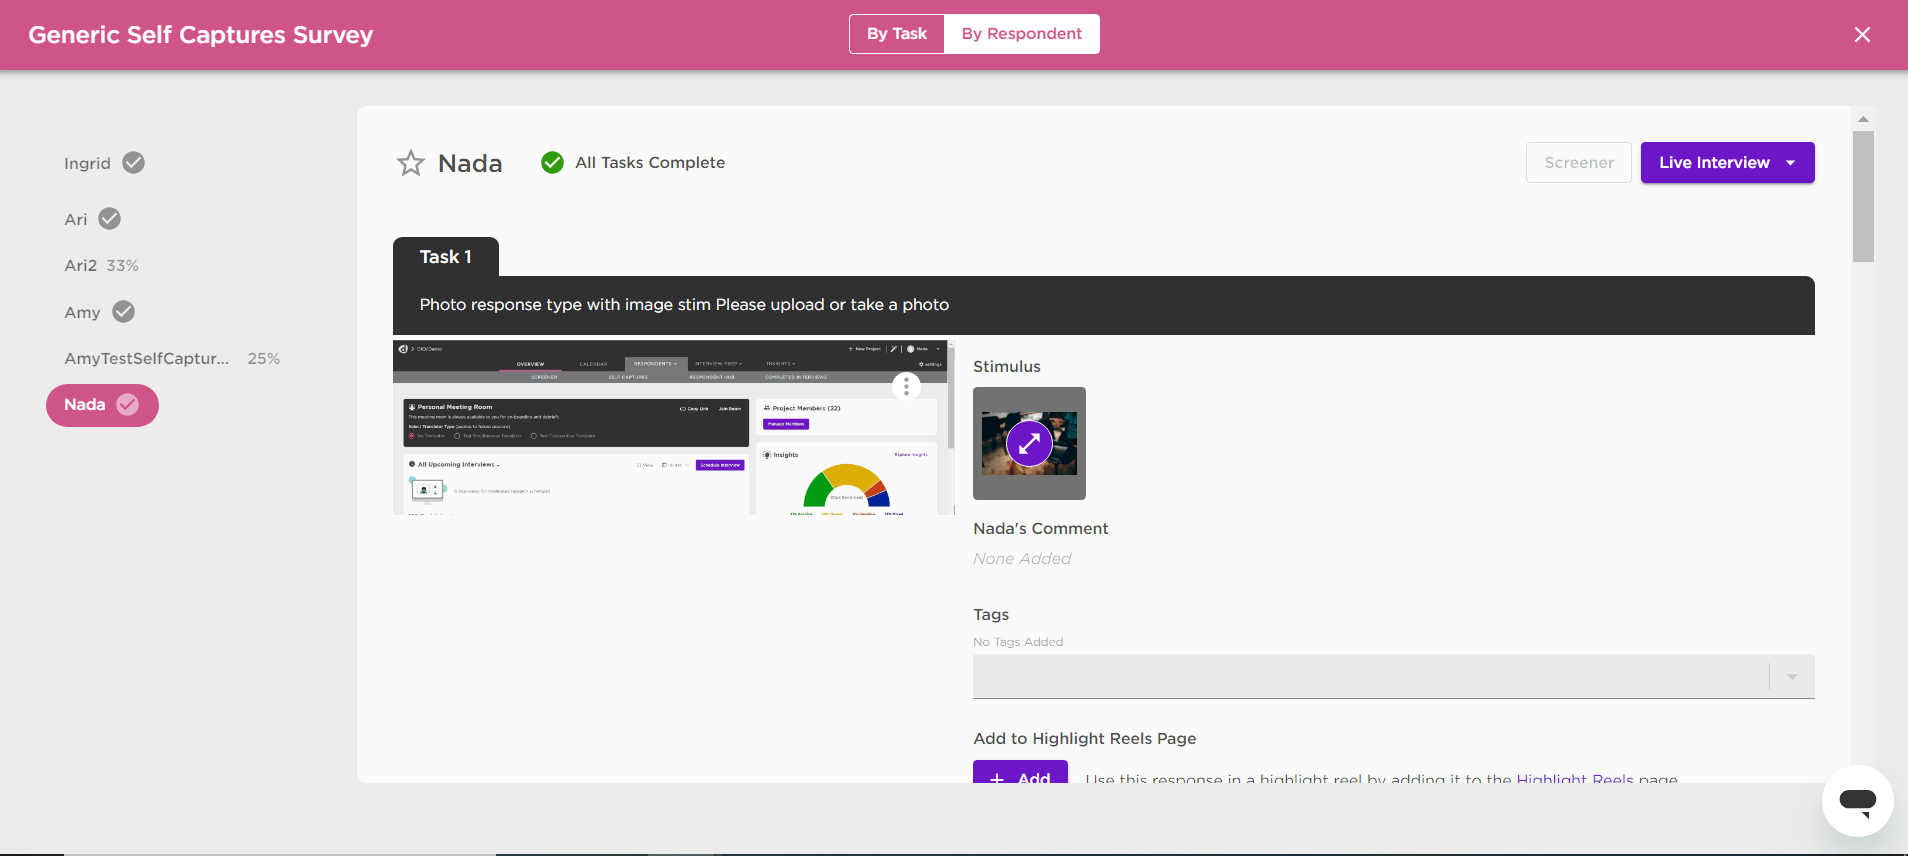
Task: Click the completed checkmark next to Ingrid
Action: click(x=133, y=163)
